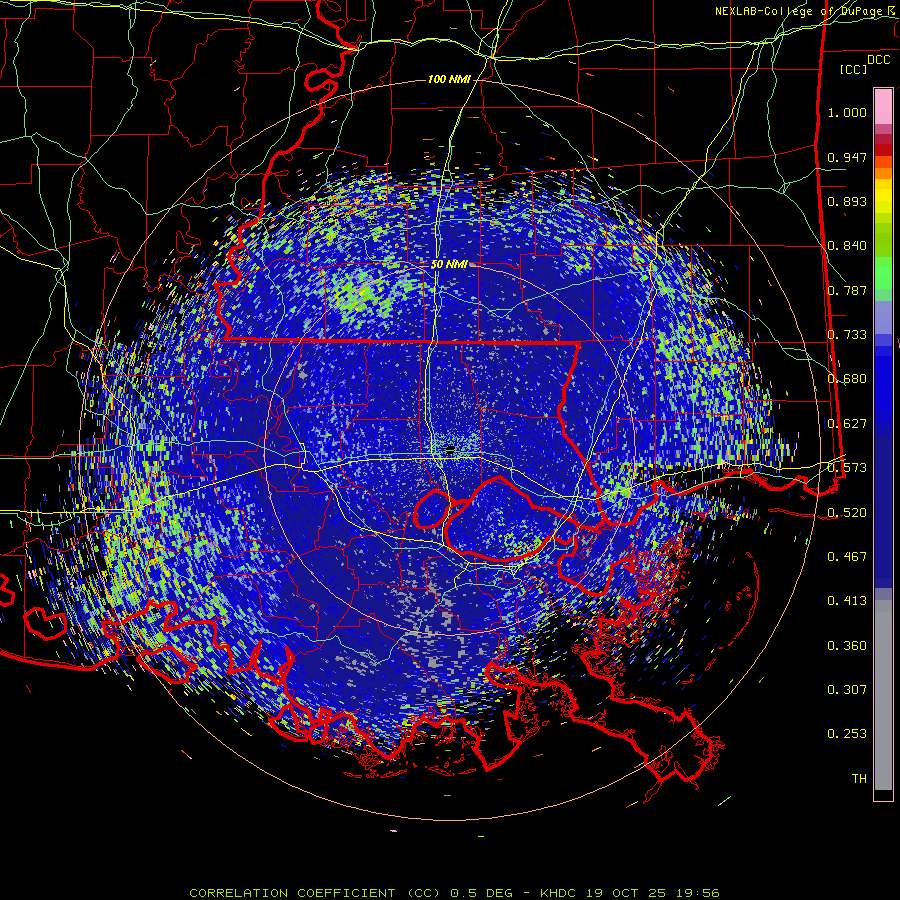Viewport: 900px width, 900px height.
Task: Select the 0.733 scale value
Action: (x=847, y=335)
